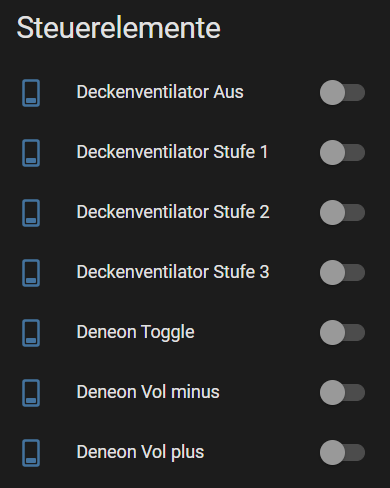Switch on Deckenventilator Stufe 3 toggle
The image size is (390, 488).
[342, 272]
